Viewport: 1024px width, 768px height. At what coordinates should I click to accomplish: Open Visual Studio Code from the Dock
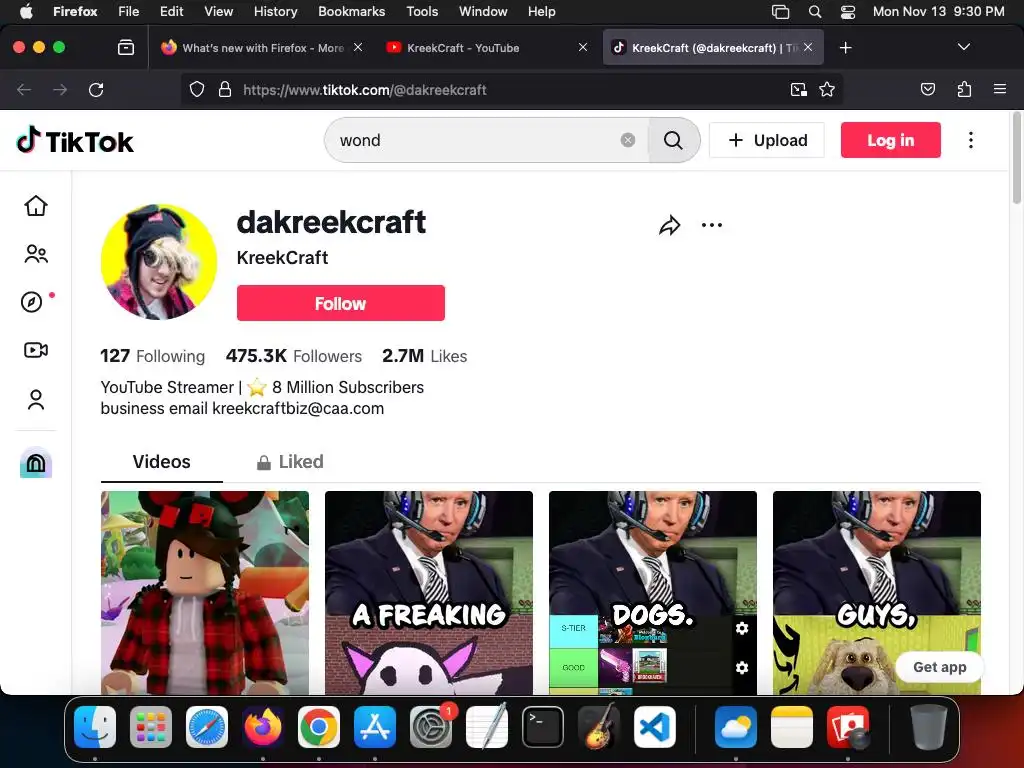tap(654, 727)
